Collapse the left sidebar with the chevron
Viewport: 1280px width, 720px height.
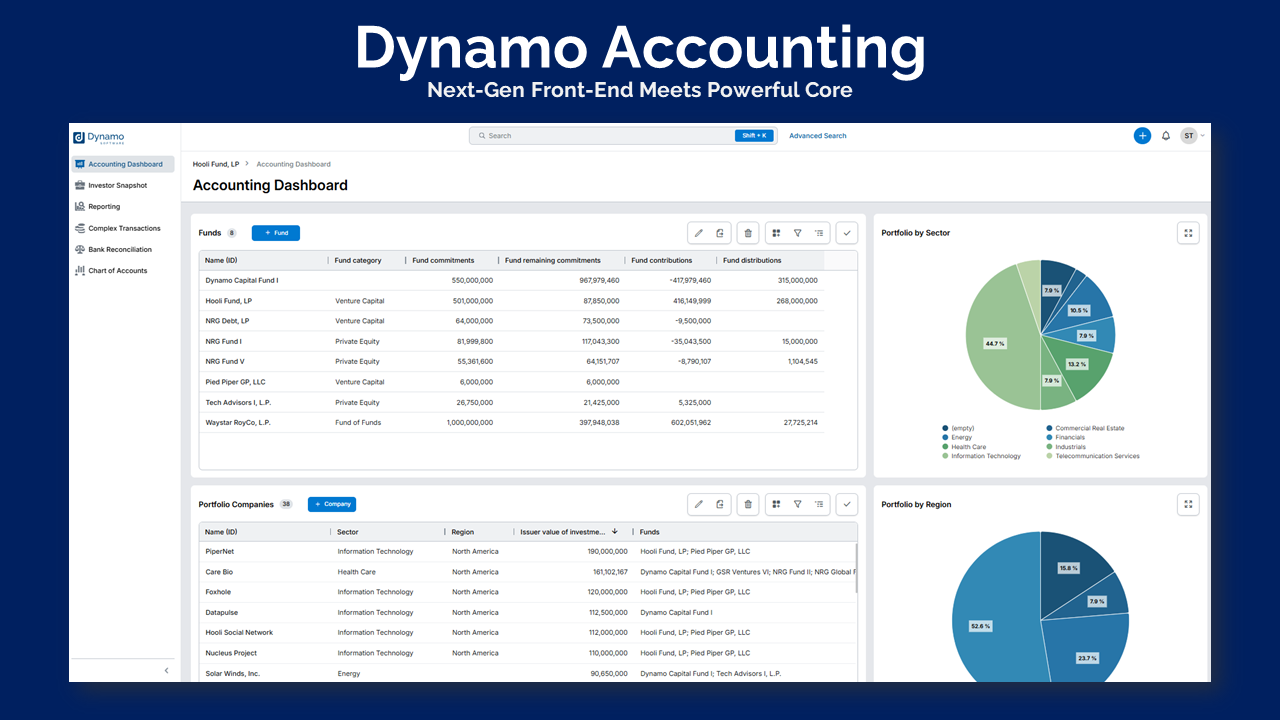point(166,670)
